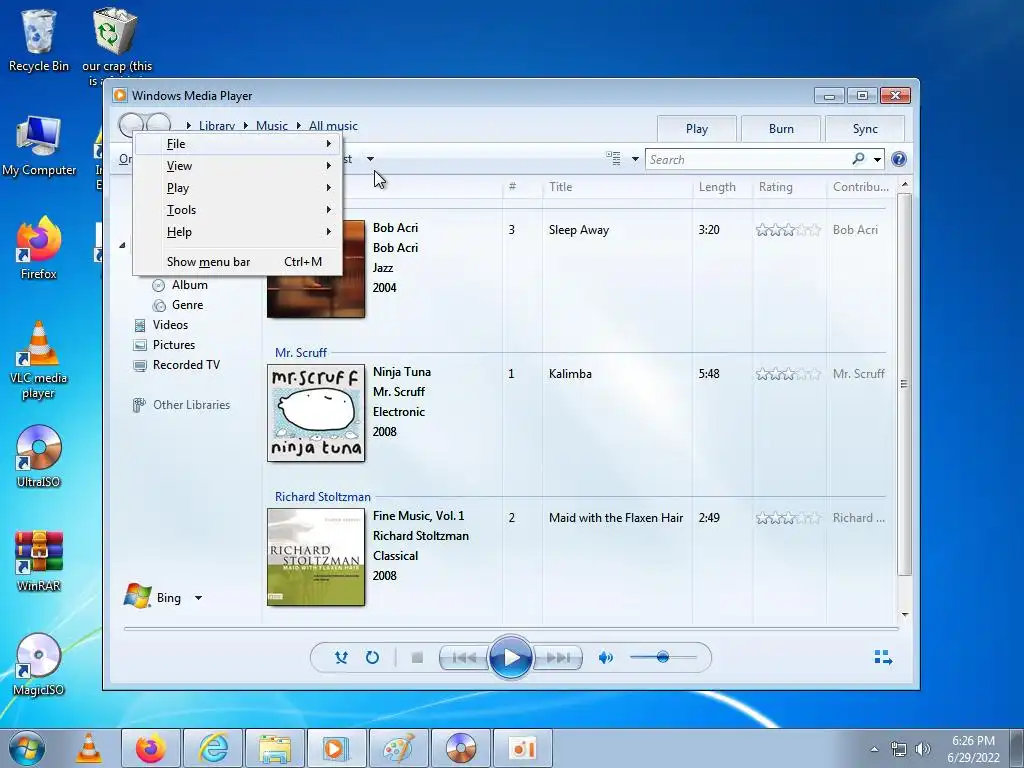Select Album in the navigation tree
The height and width of the screenshot is (768, 1024).
pyautogui.click(x=189, y=285)
